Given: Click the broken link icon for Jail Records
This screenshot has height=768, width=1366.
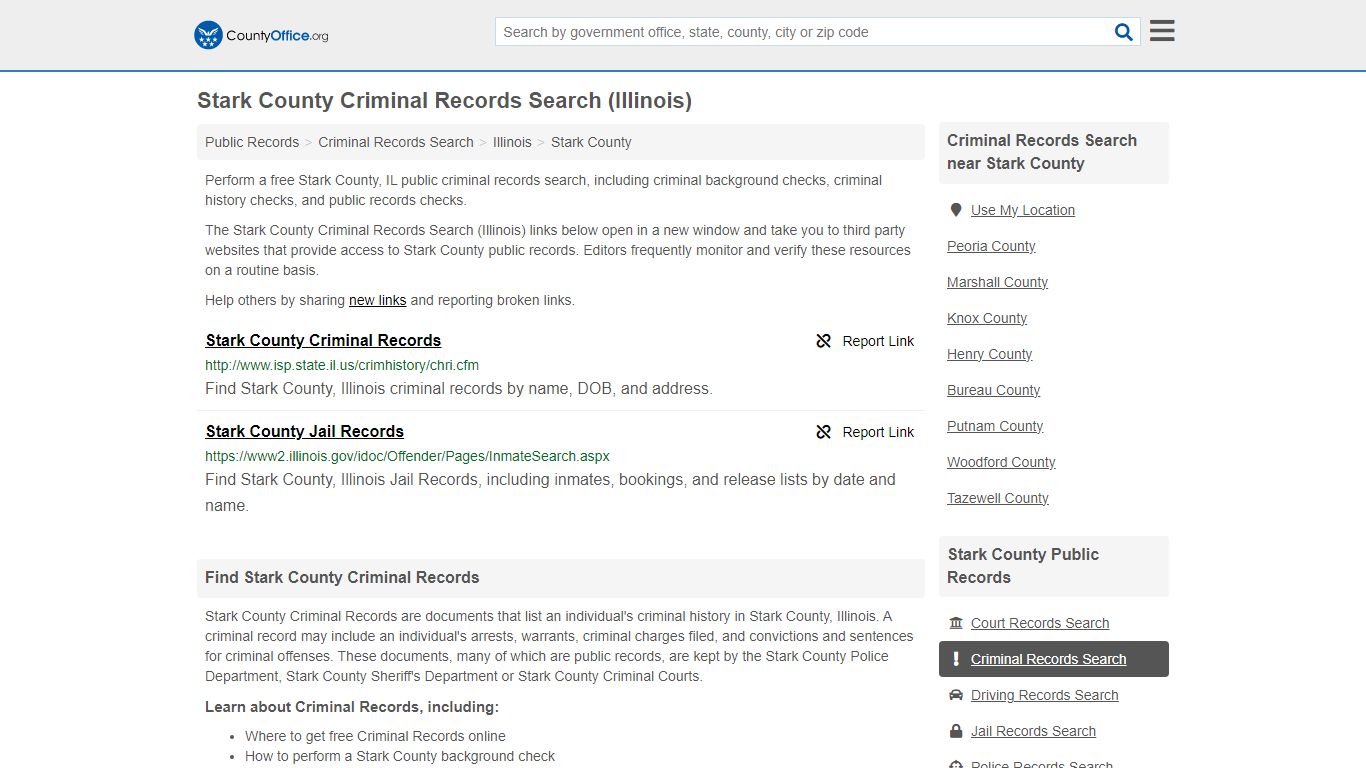Looking at the screenshot, I should click(824, 432).
